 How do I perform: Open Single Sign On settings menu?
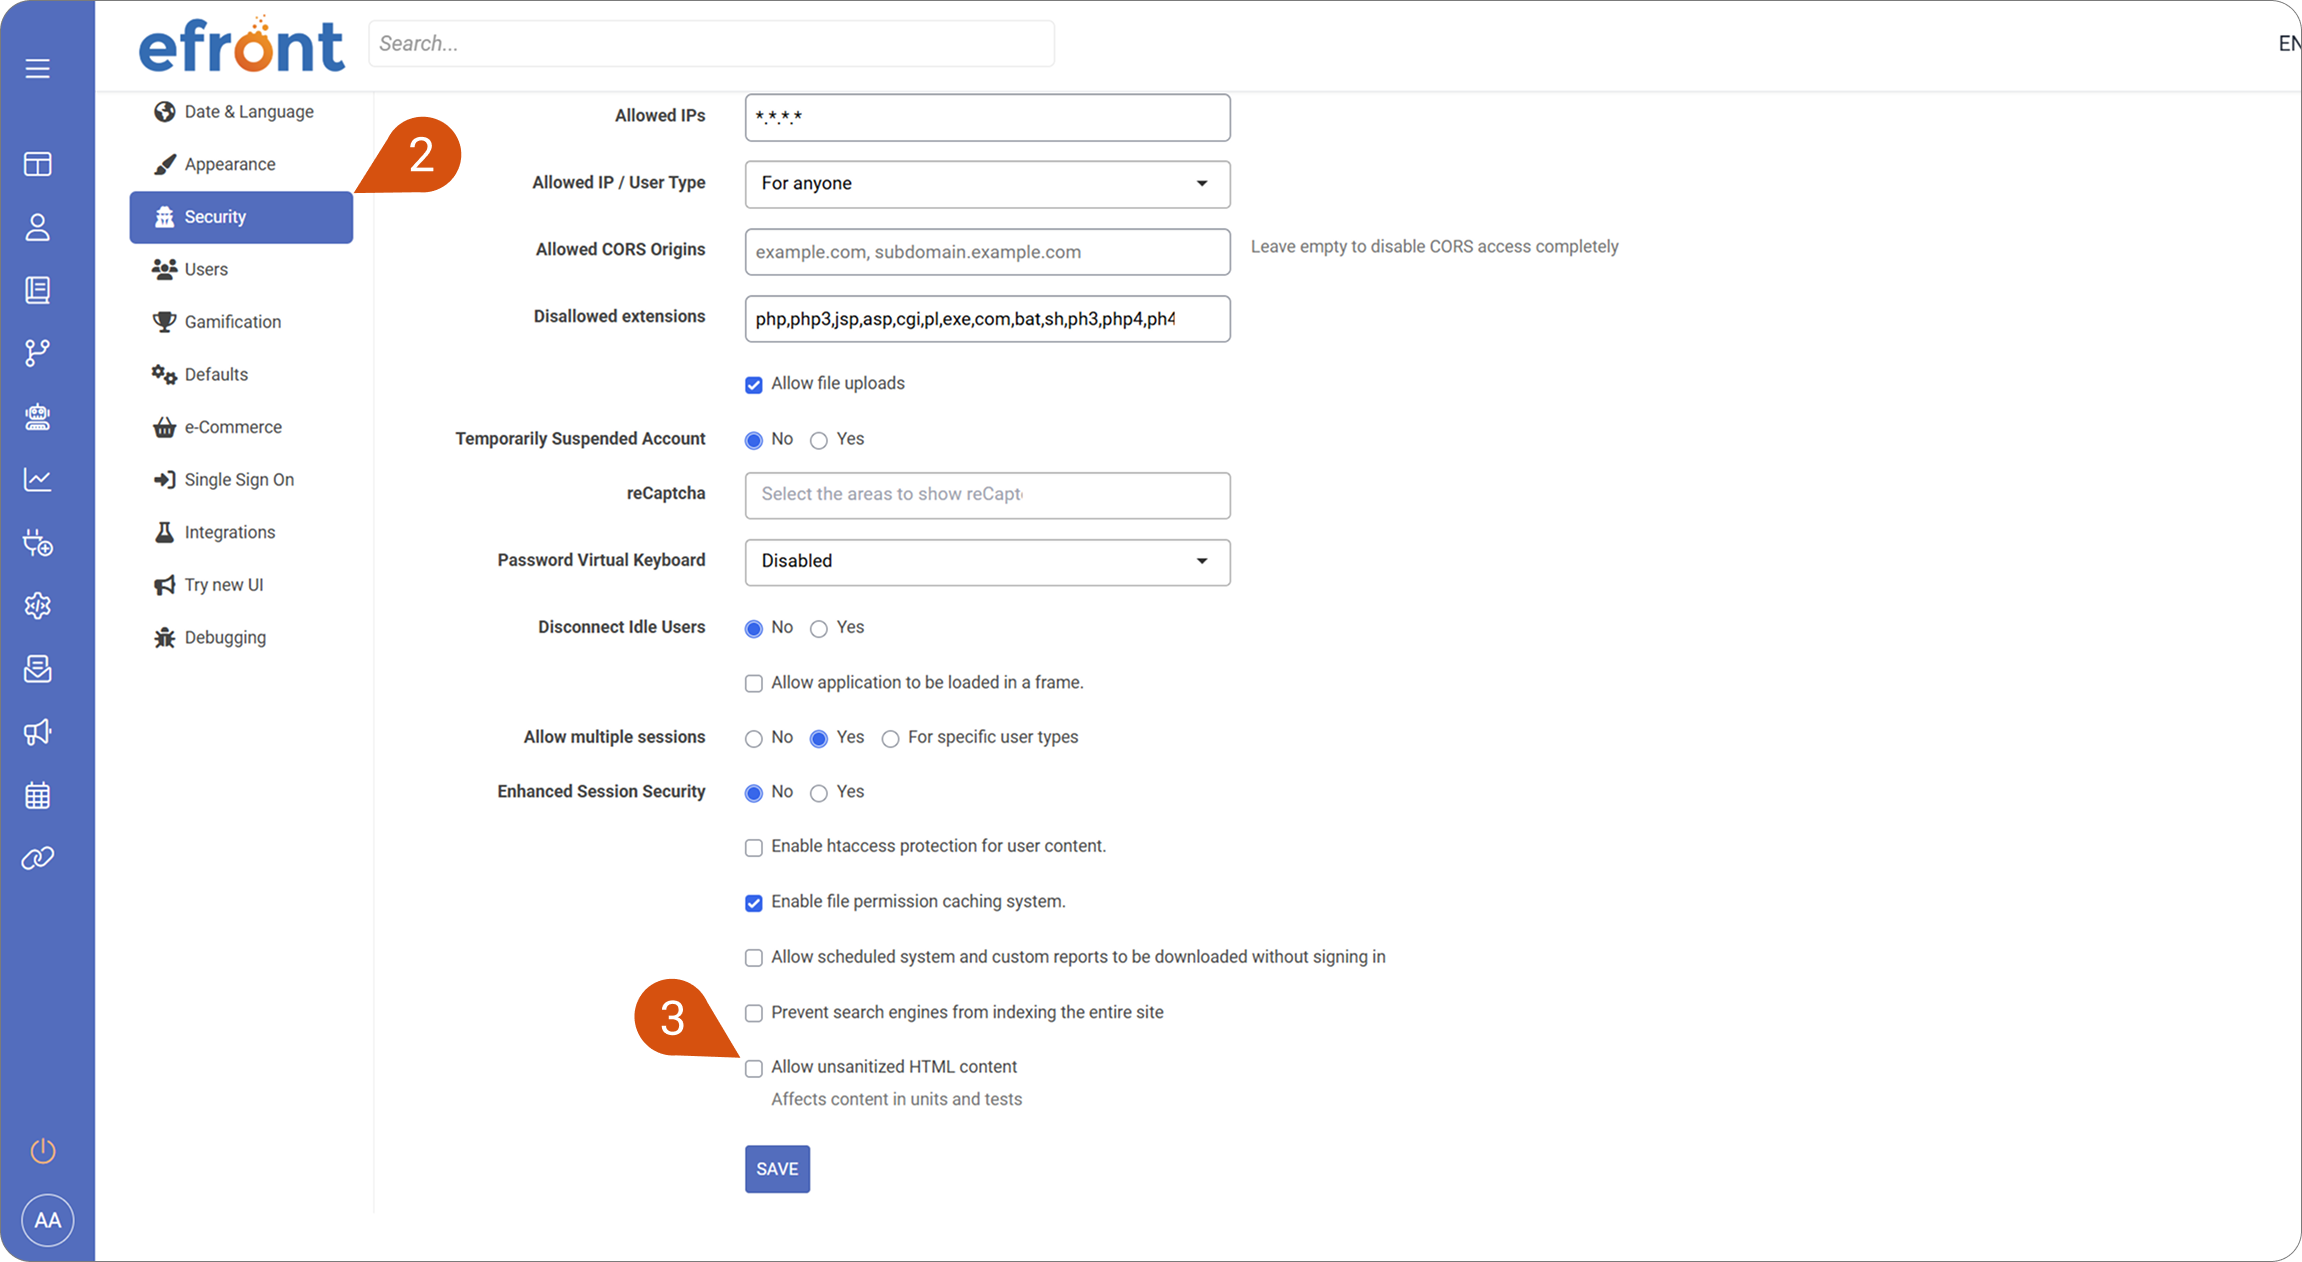(239, 480)
